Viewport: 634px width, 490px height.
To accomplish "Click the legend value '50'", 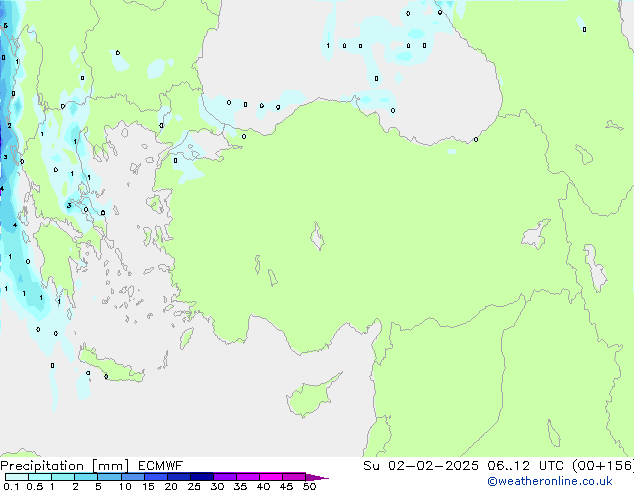I will tap(309, 486).
